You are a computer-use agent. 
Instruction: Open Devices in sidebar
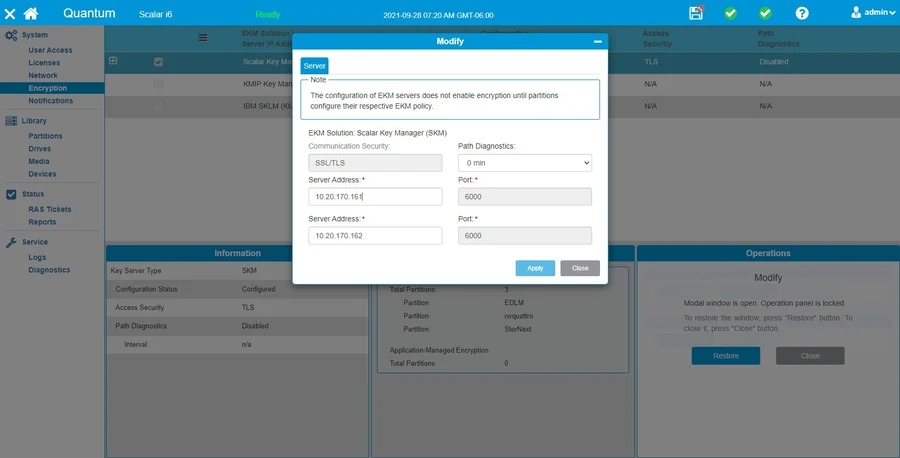(42, 174)
